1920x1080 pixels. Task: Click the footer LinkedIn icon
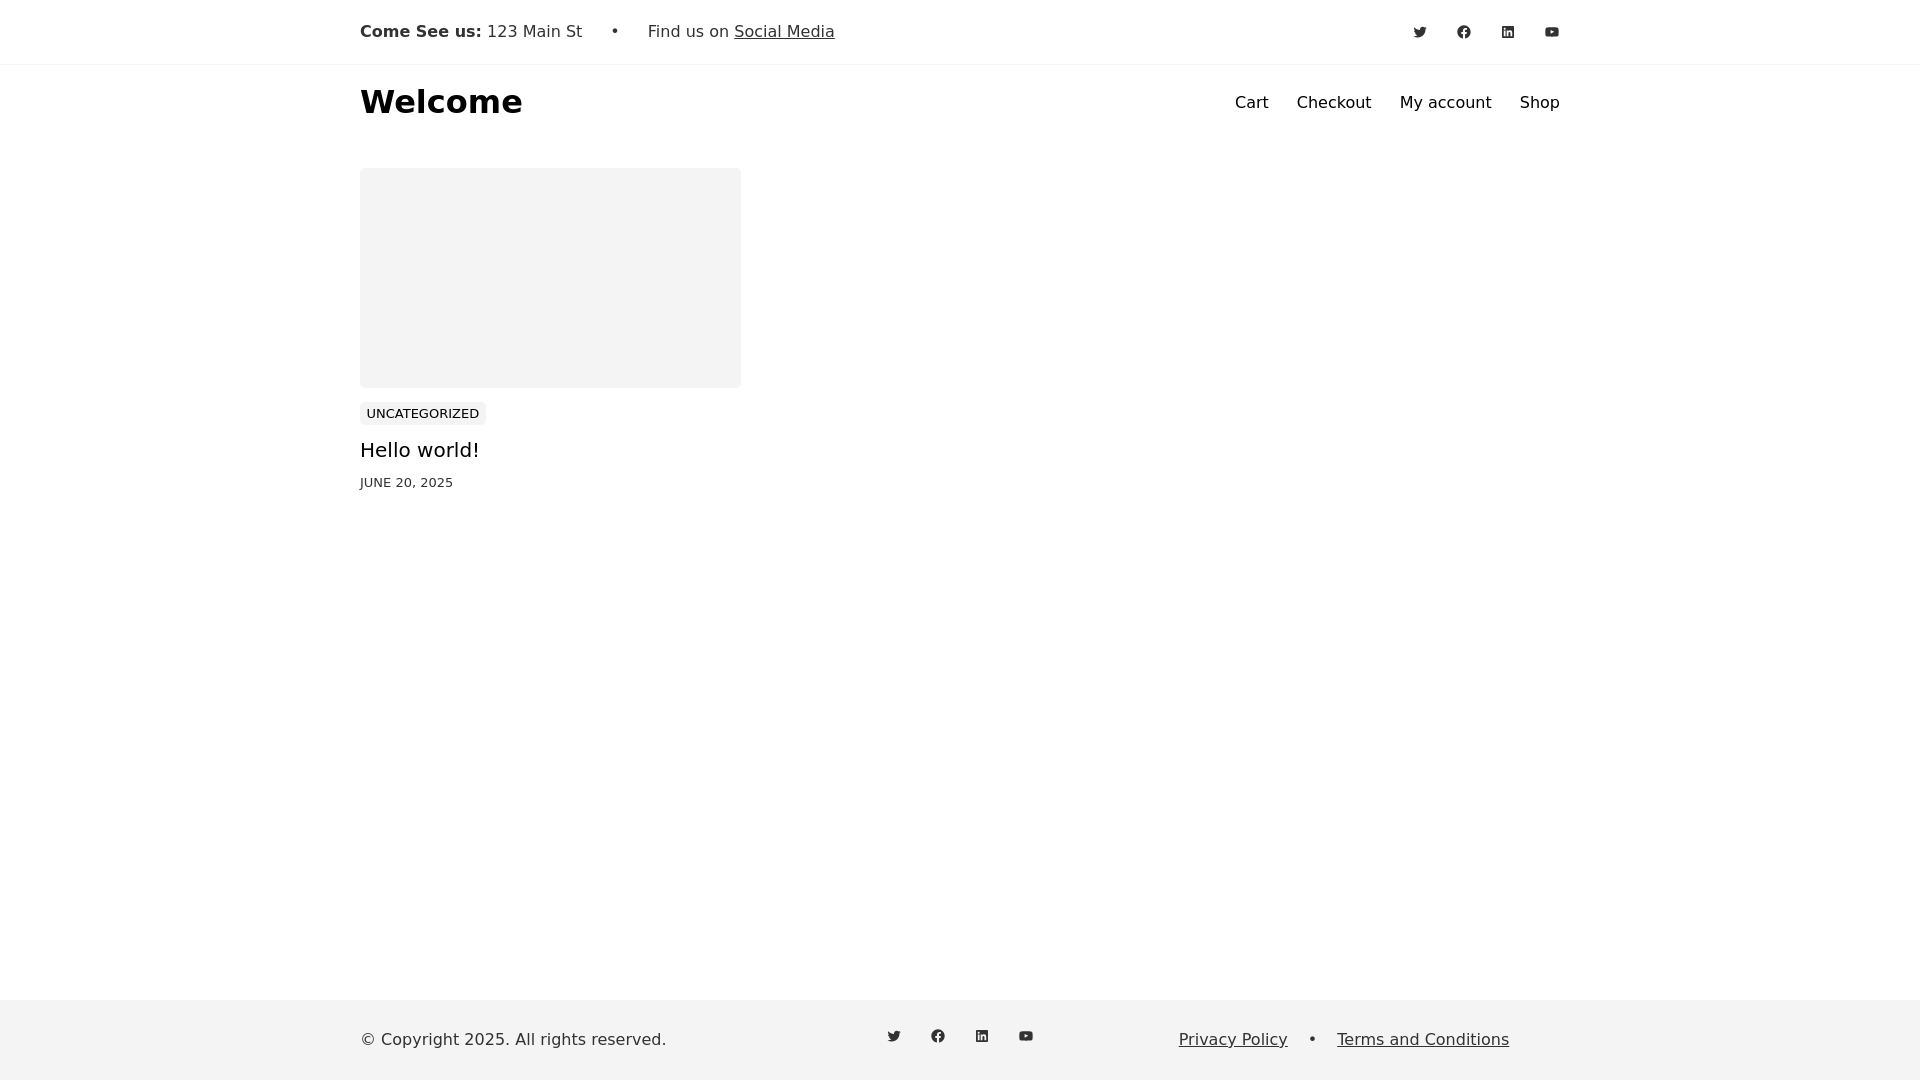pyautogui.click(x=982, y=1036)
